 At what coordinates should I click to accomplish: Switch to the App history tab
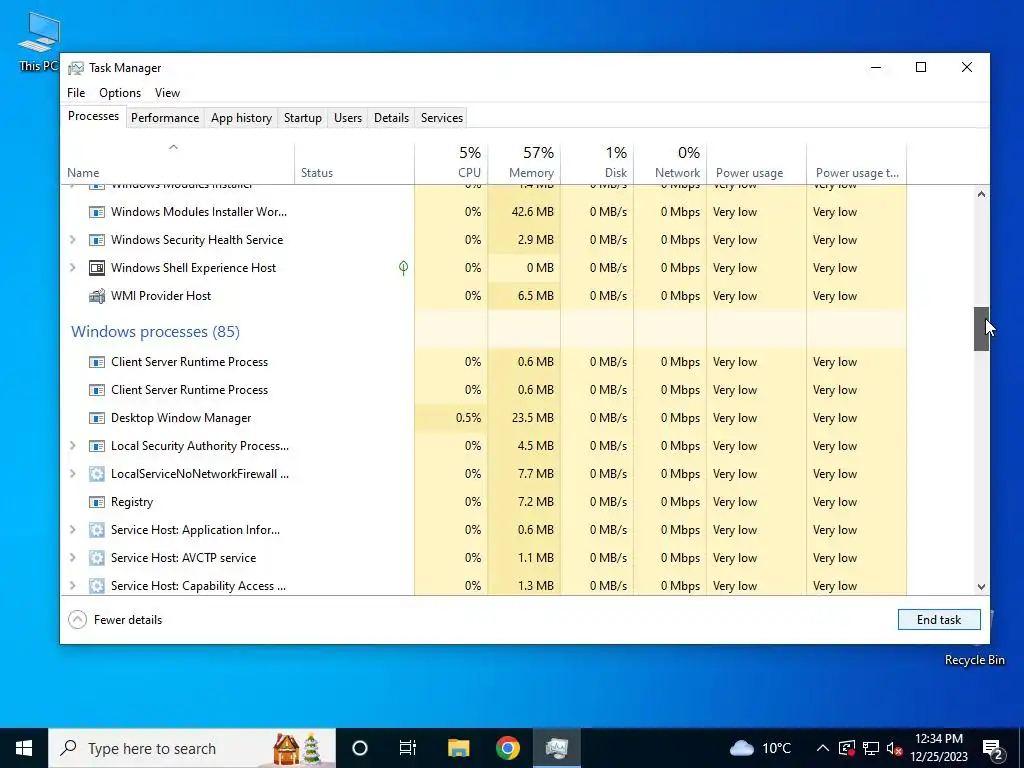(241, 118)
